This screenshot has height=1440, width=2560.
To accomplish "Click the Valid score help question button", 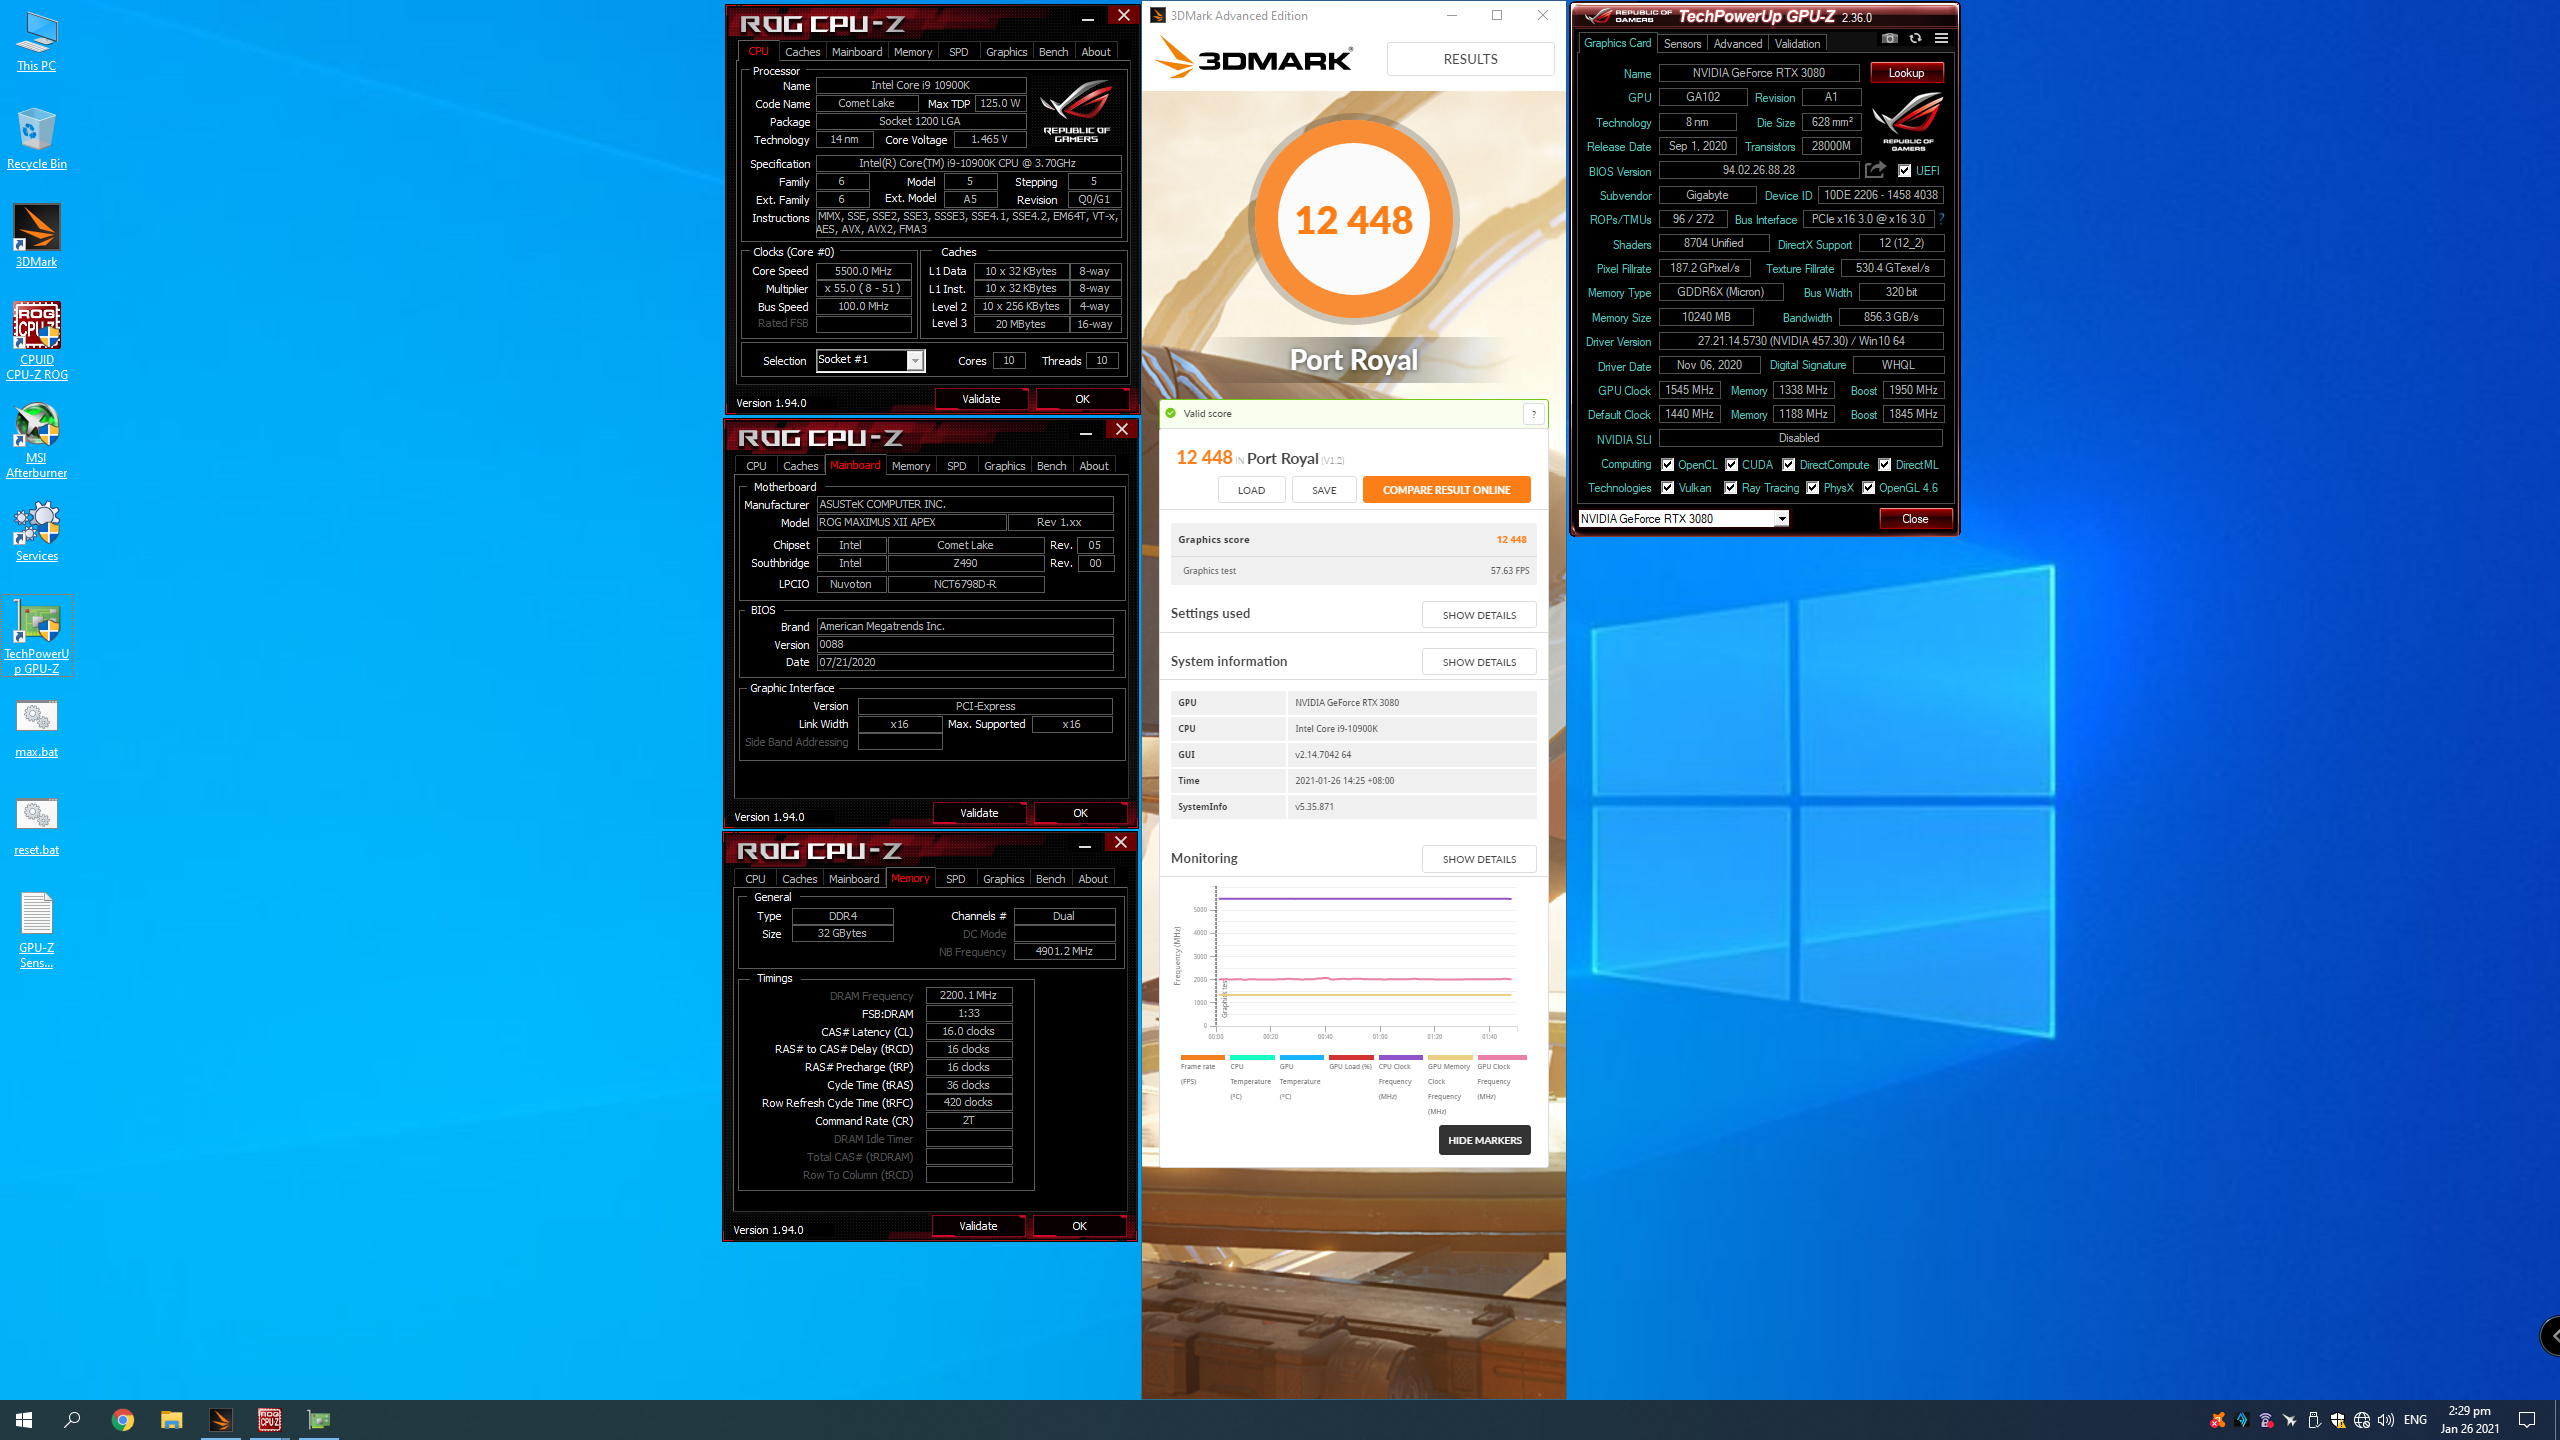I will point(1533,414).
